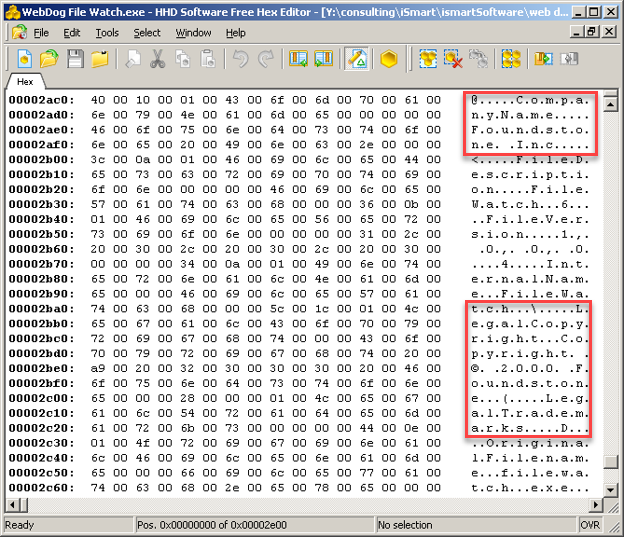This screenshot has height=537, width=624.
Task: Click the Redo arrow icon
Action: pyautogui.click(x=265, y=60)
